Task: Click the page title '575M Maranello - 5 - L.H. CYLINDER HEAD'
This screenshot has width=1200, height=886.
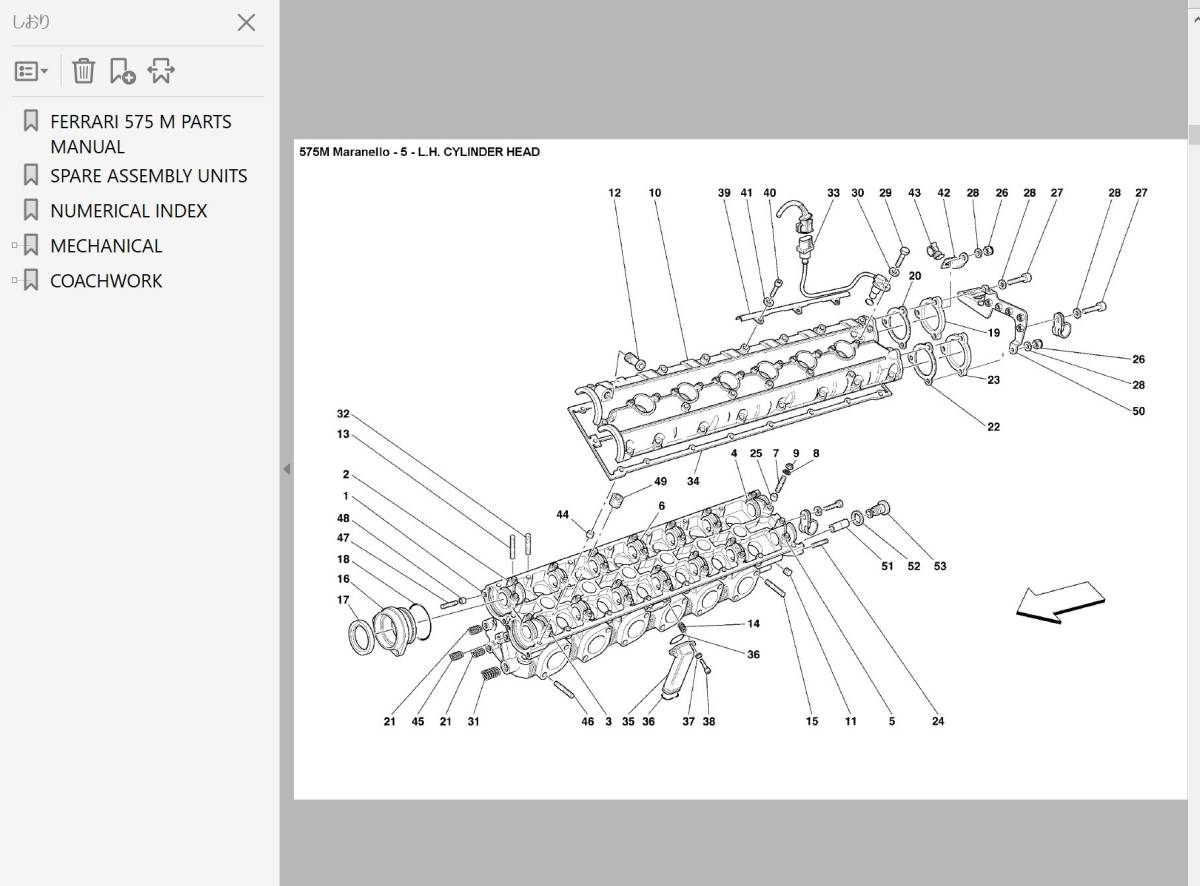Action: coord(419,152)
